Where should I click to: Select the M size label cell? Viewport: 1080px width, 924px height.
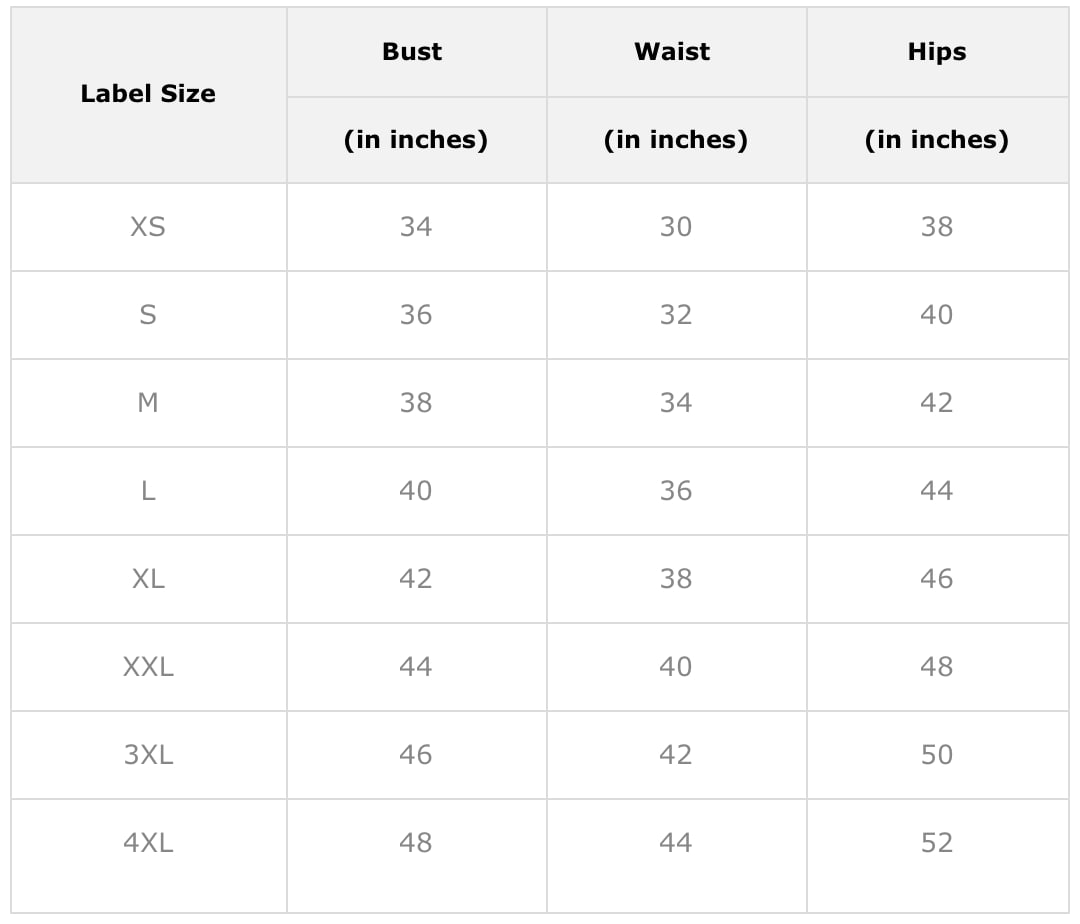pyautogui.click(x=148, y=403)
